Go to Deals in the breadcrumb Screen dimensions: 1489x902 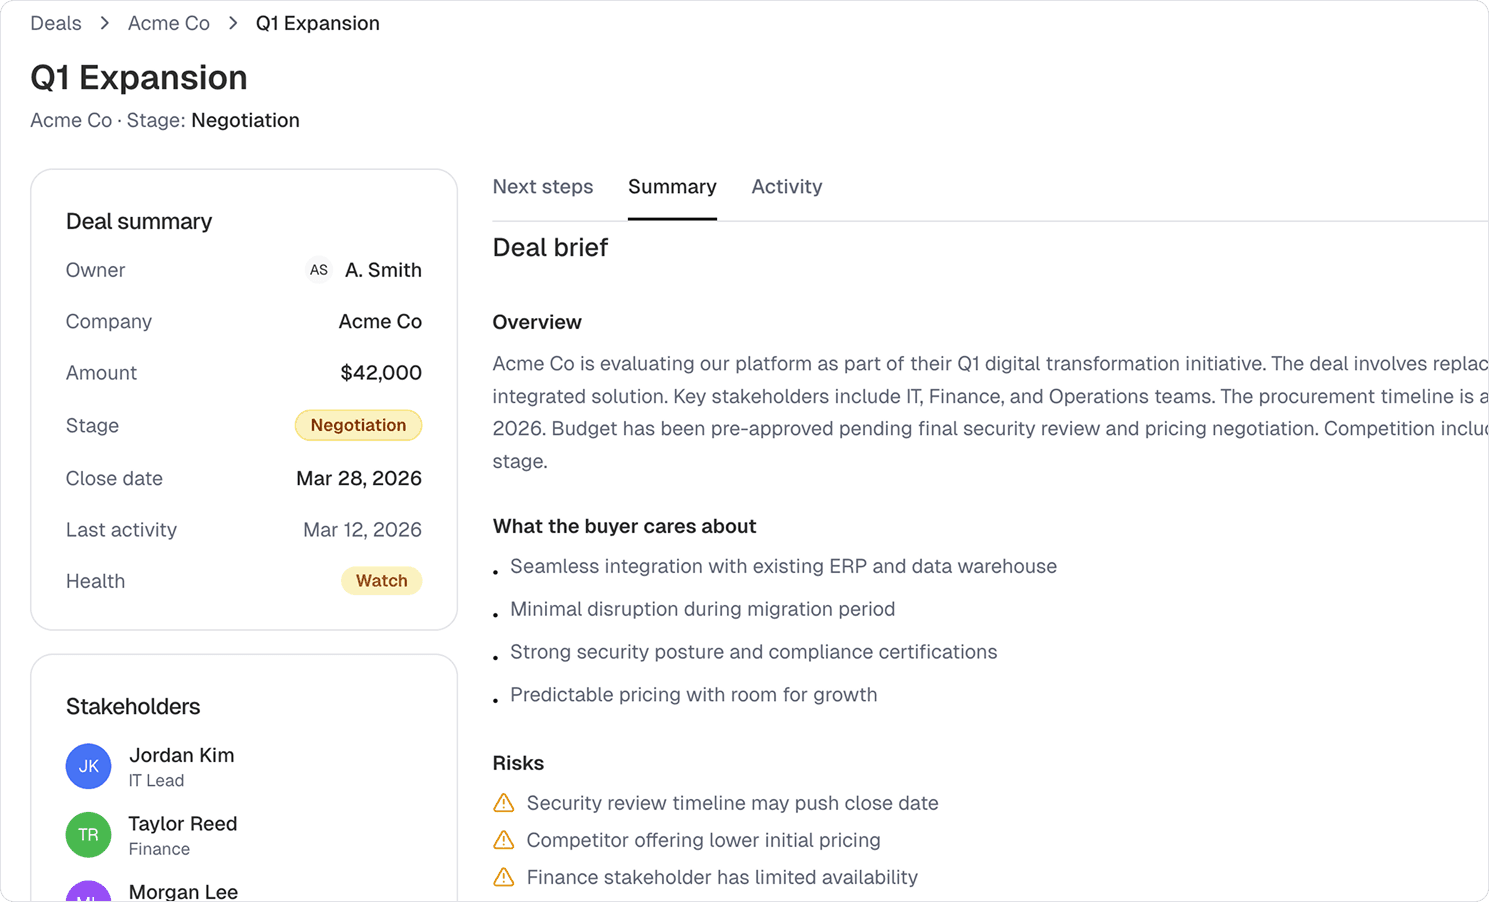(x=56, y=23)
